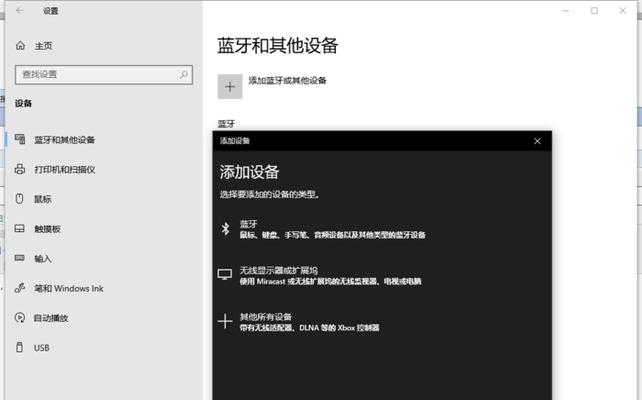
Task: Select 蓝牙和其他设备 in sidebar
Action: [64, 140]
